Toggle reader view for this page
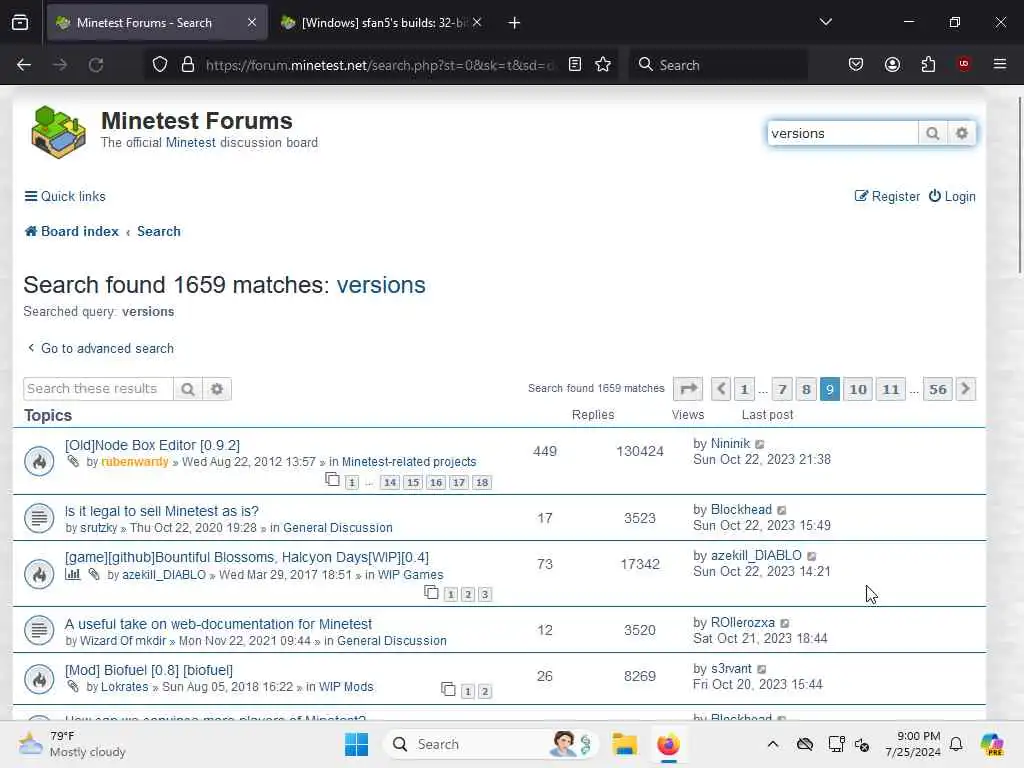Screen dimensions: 1024x768 (575, 65)
